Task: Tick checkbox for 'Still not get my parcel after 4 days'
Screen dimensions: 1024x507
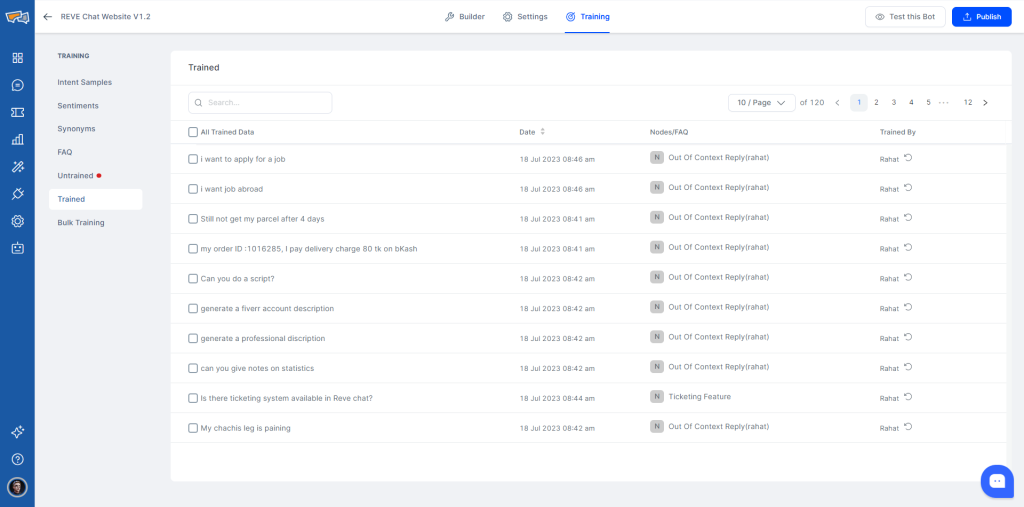Action: [x=193, y=219]
